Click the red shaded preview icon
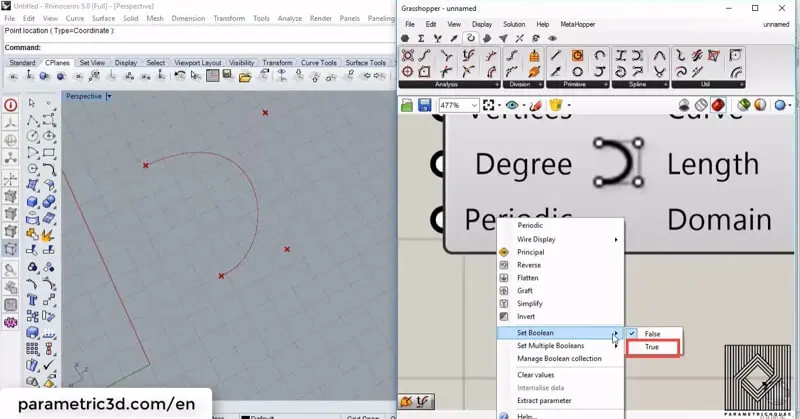Viewport: 800px width, 419px height. click(x=717, y=105)
